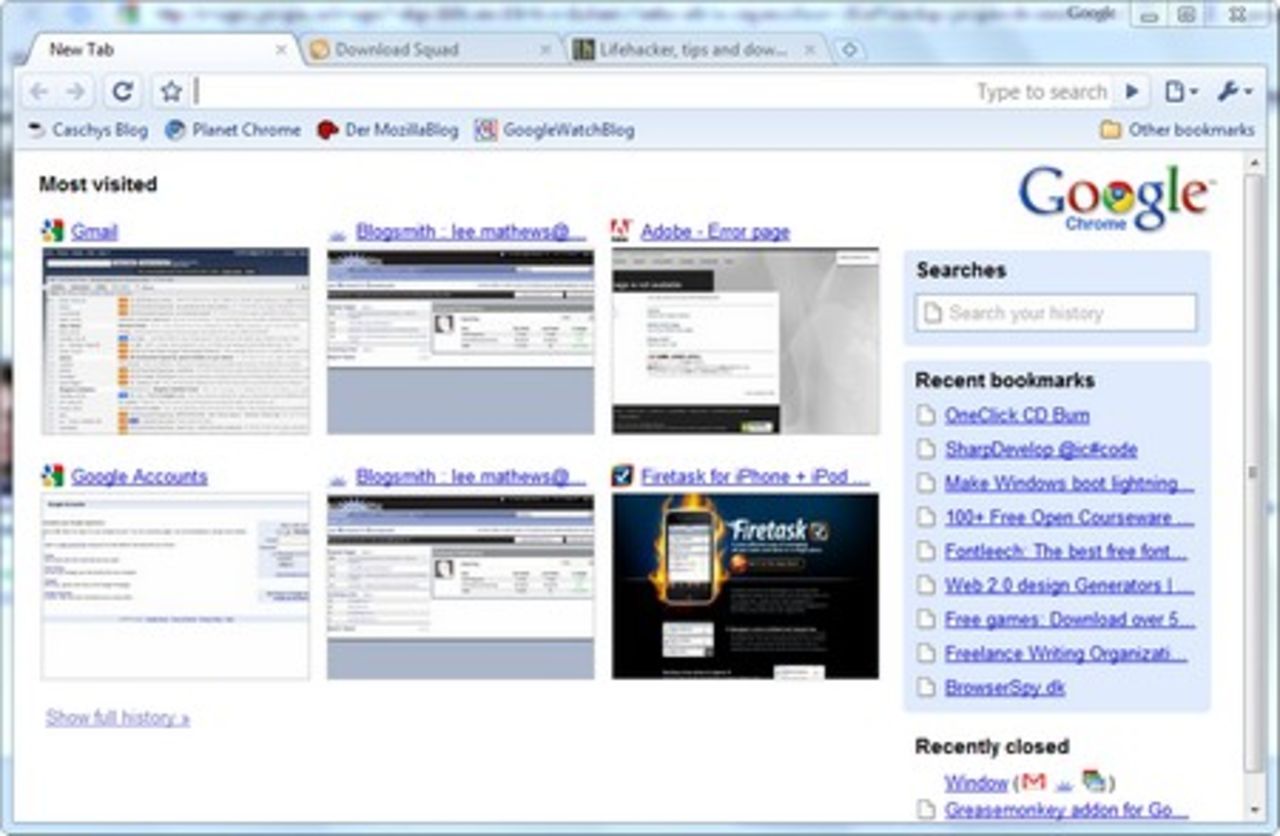Open the Firetask for iPhone thumbnail
Image resolution: width=1280 pixels, height=836 pixels.
coord(745,585)
